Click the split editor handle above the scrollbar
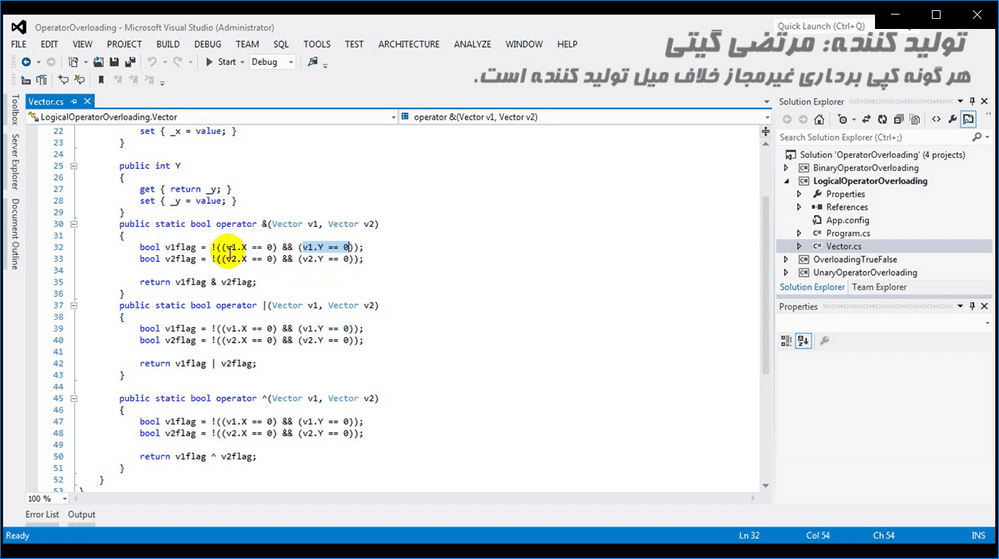999x559 pixels. (766, 131)
